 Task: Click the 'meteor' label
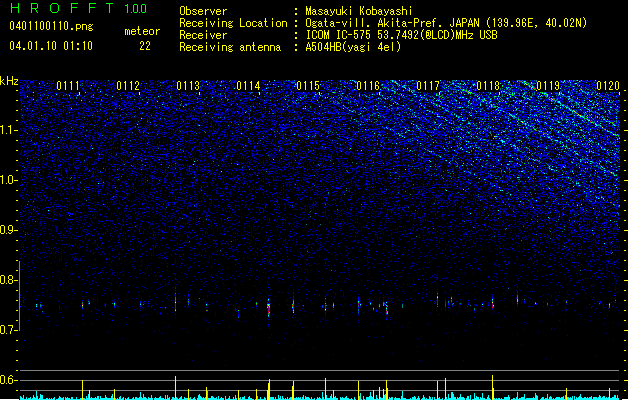tap(142, 31)
